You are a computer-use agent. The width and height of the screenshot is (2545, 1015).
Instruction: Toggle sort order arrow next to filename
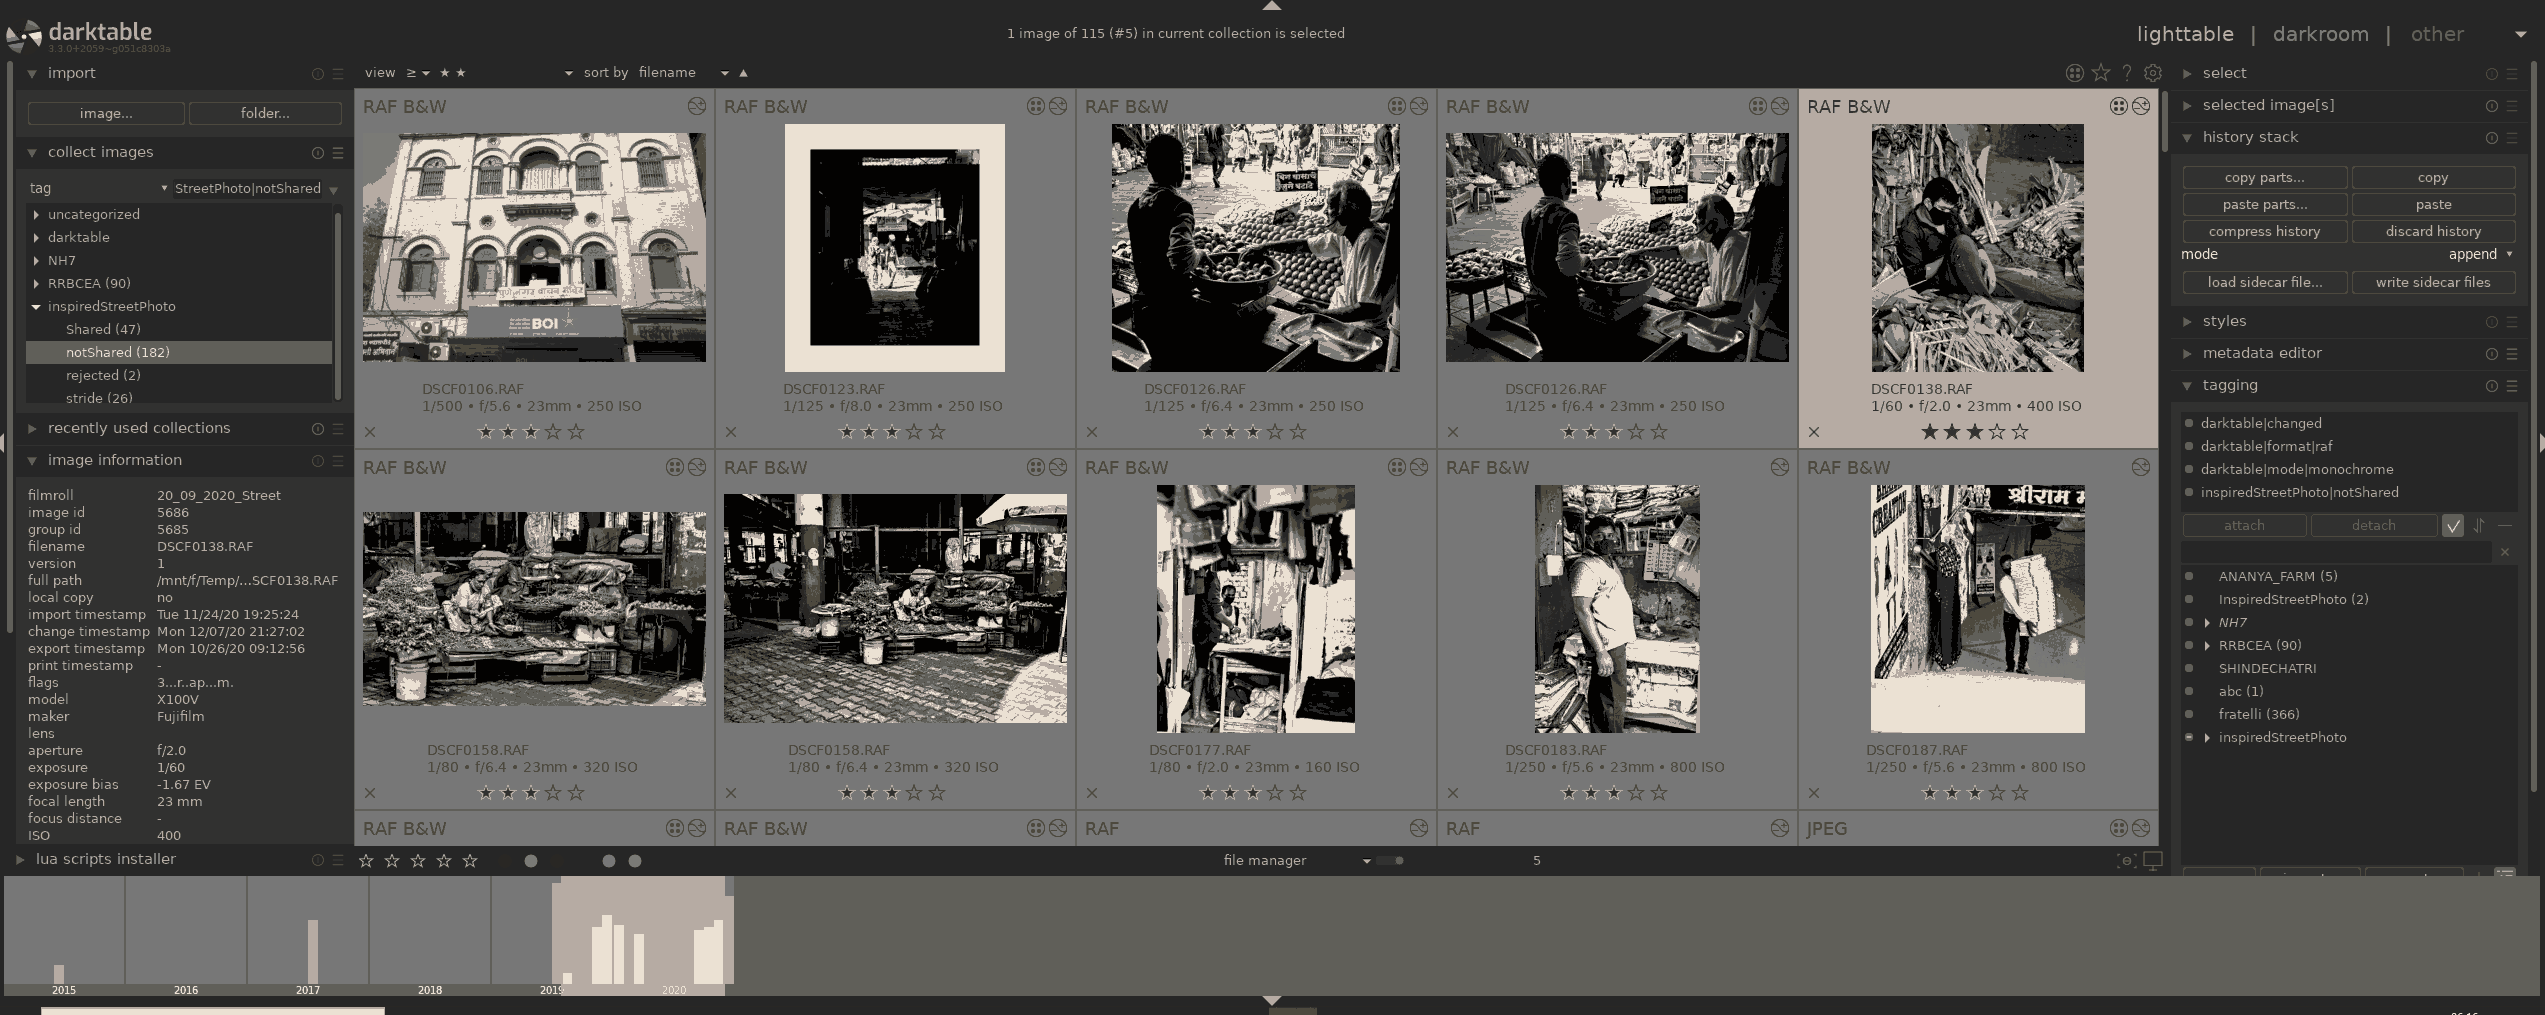click(x=743, y=73)
